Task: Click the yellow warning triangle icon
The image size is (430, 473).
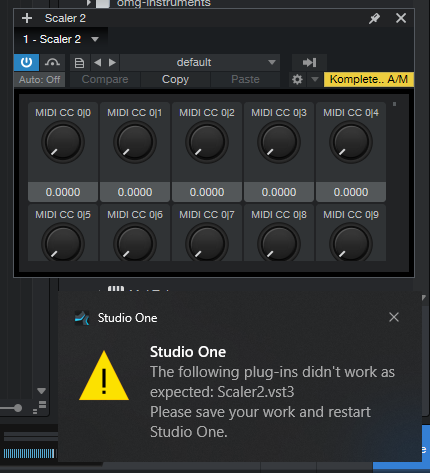Action: 104,376
